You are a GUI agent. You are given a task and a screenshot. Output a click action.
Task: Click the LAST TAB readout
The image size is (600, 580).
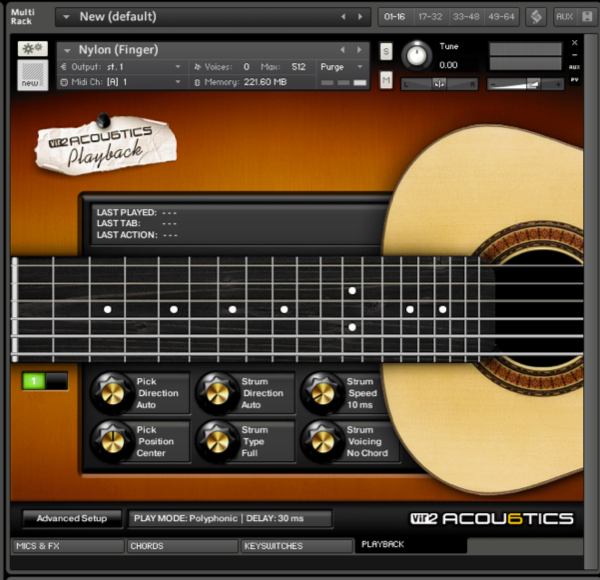(x=137, y=223)
